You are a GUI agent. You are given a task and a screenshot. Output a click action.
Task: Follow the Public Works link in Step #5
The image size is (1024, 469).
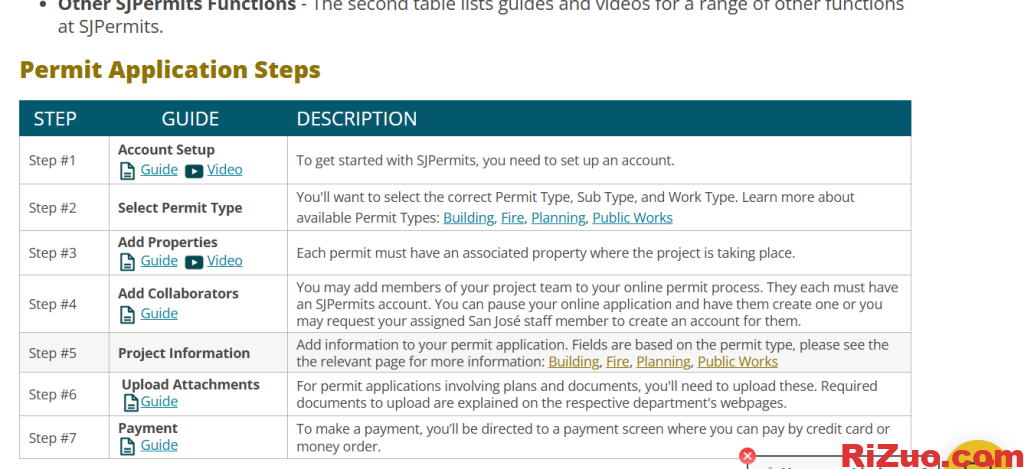pyautogui.click(x=737, y=362)
